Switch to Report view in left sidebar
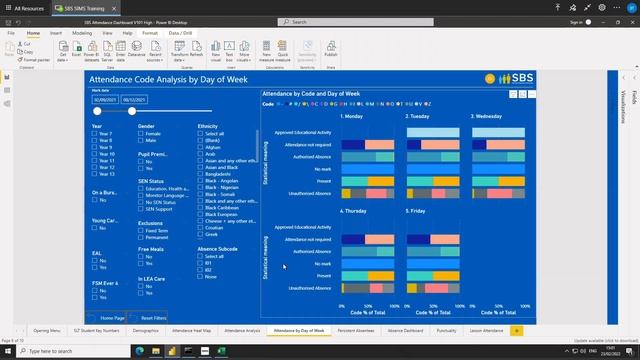The height and width of the screenshot is (360, 640). coord(7,77)
